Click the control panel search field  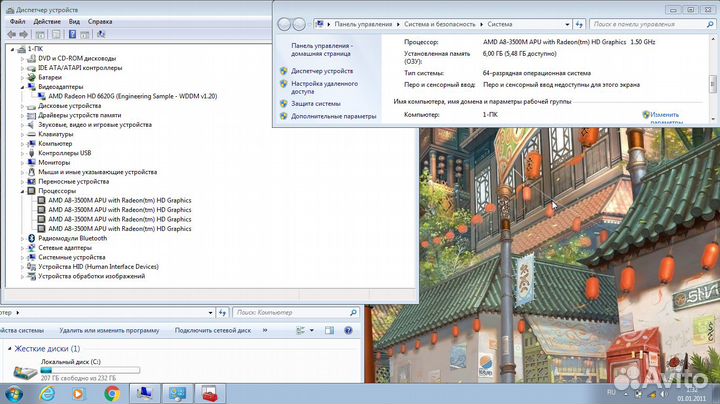pyautogui.click(x=650, y=23)
